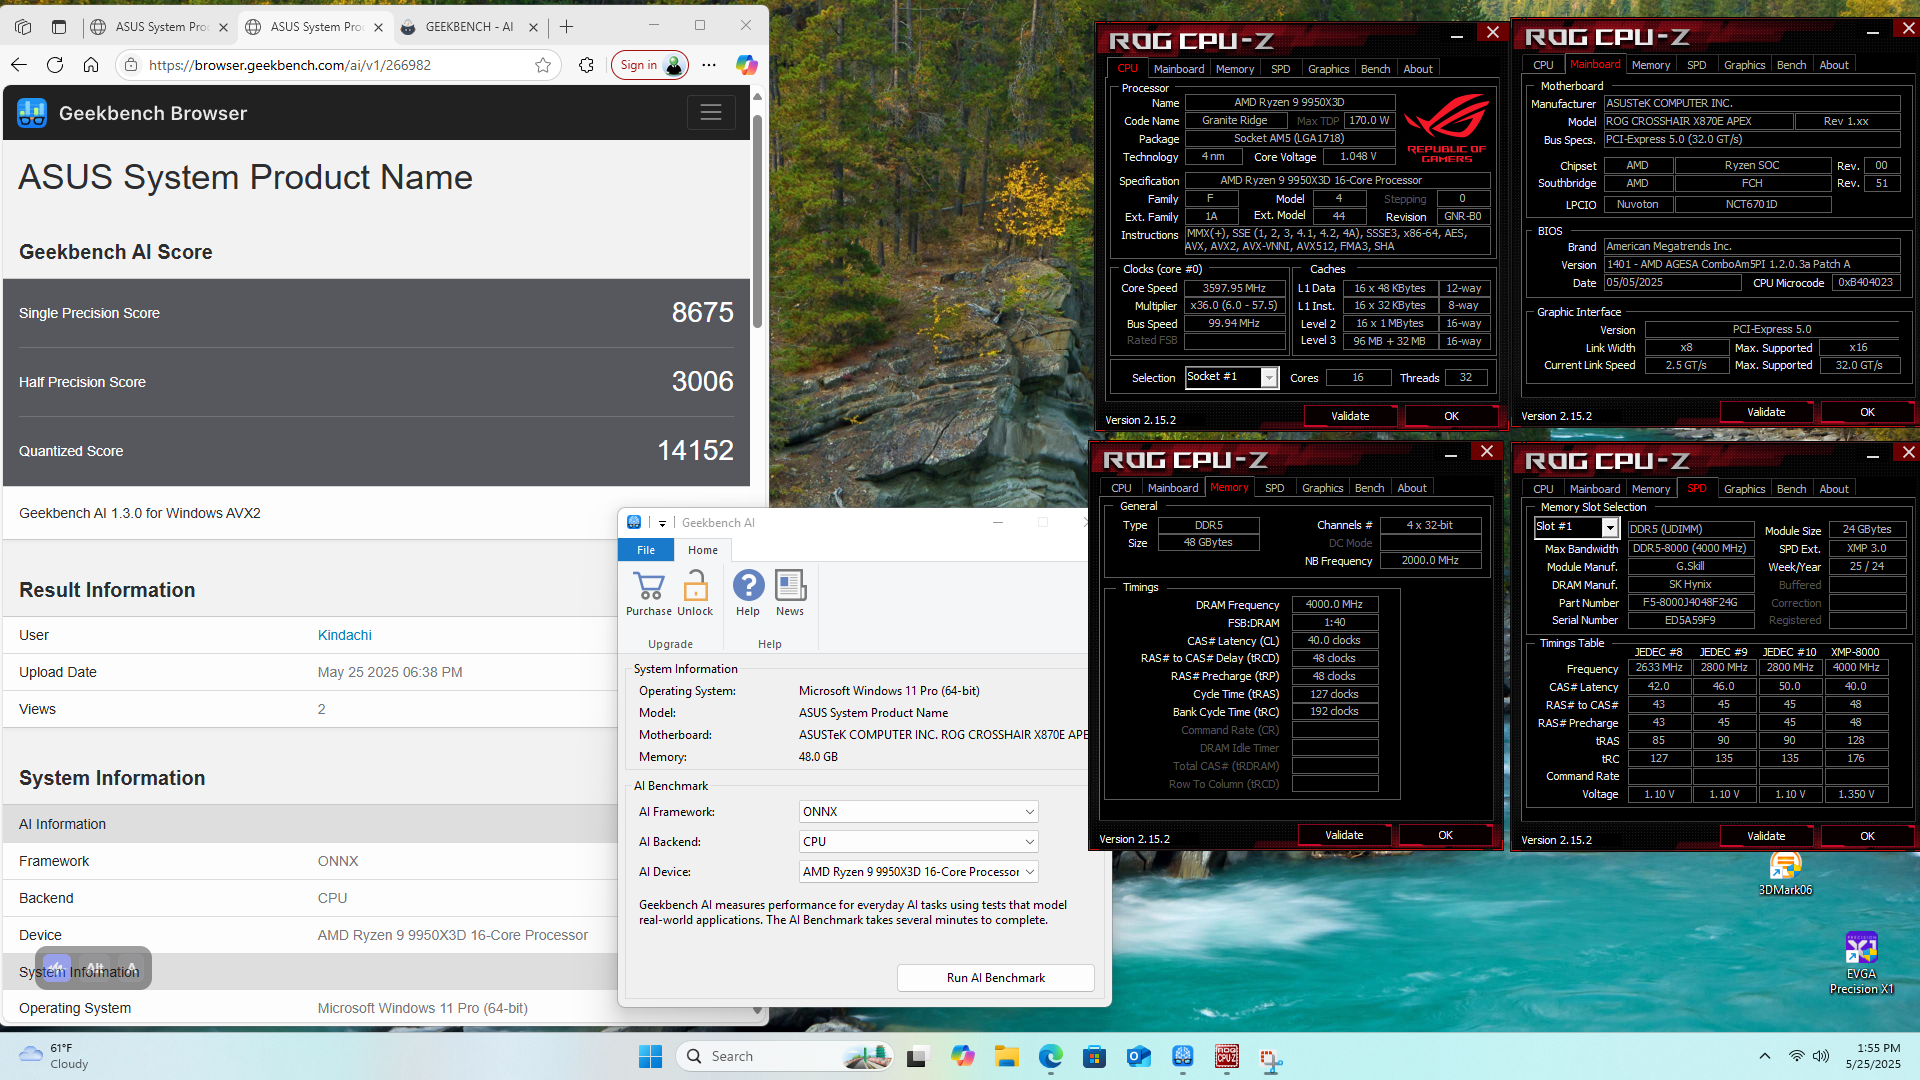
Task: Open the File tab in Geekbench AI
Action: 646,550
